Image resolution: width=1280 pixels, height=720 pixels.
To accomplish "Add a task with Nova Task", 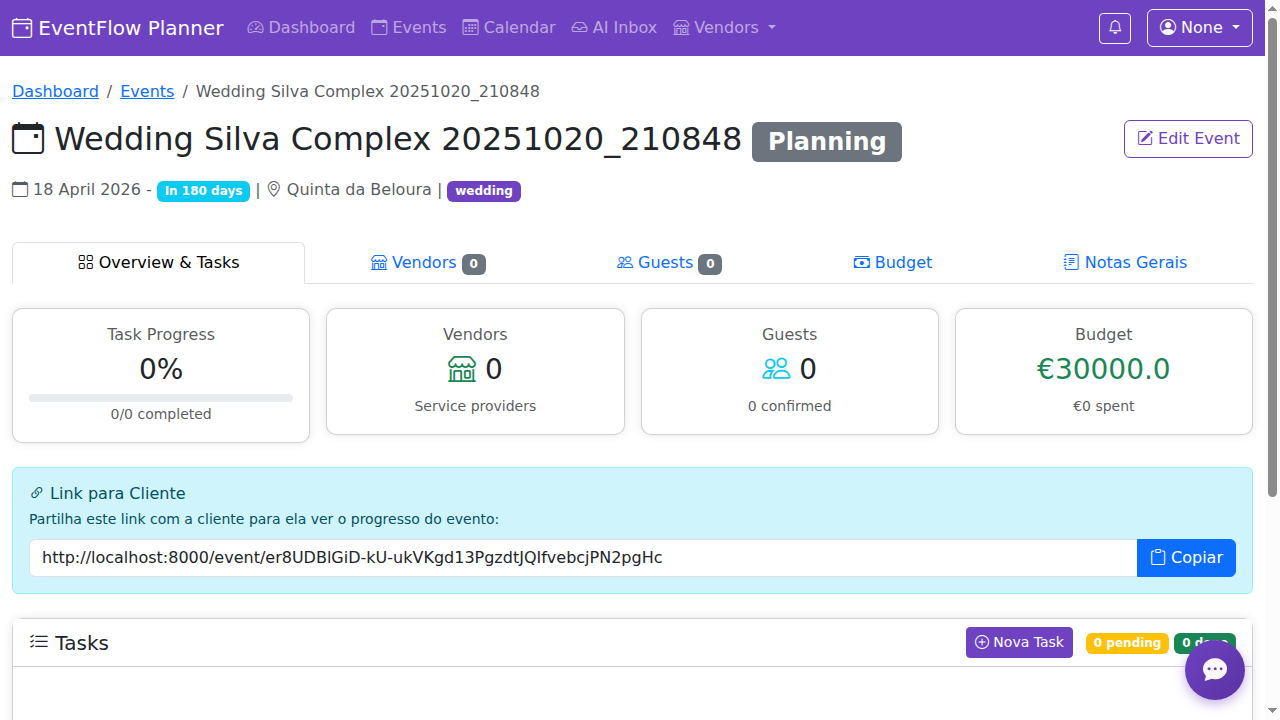I will tap(1019, 642).
